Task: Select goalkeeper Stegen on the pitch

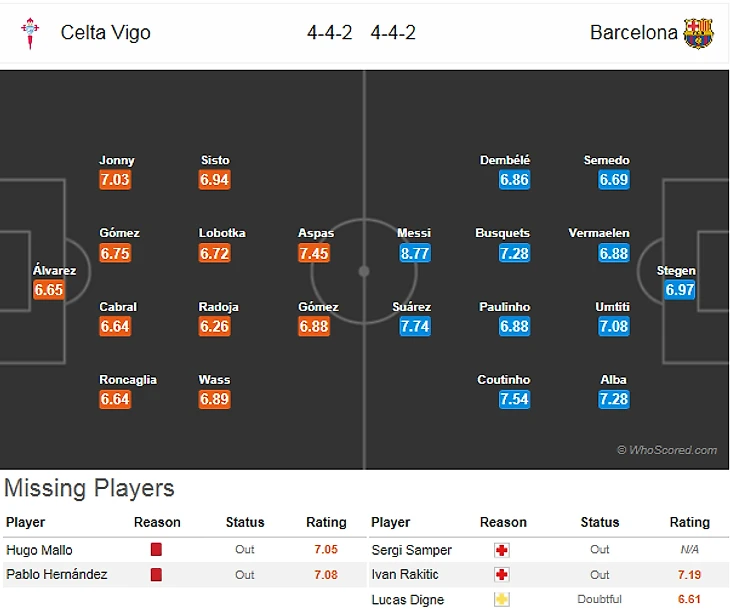Action: click(x=677, y=271)
